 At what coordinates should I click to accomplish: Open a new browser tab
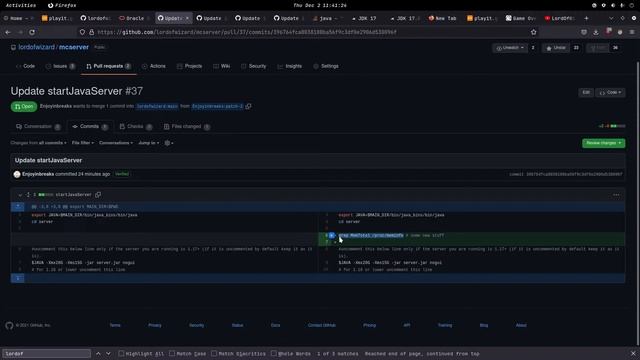[x=586, y=18]
